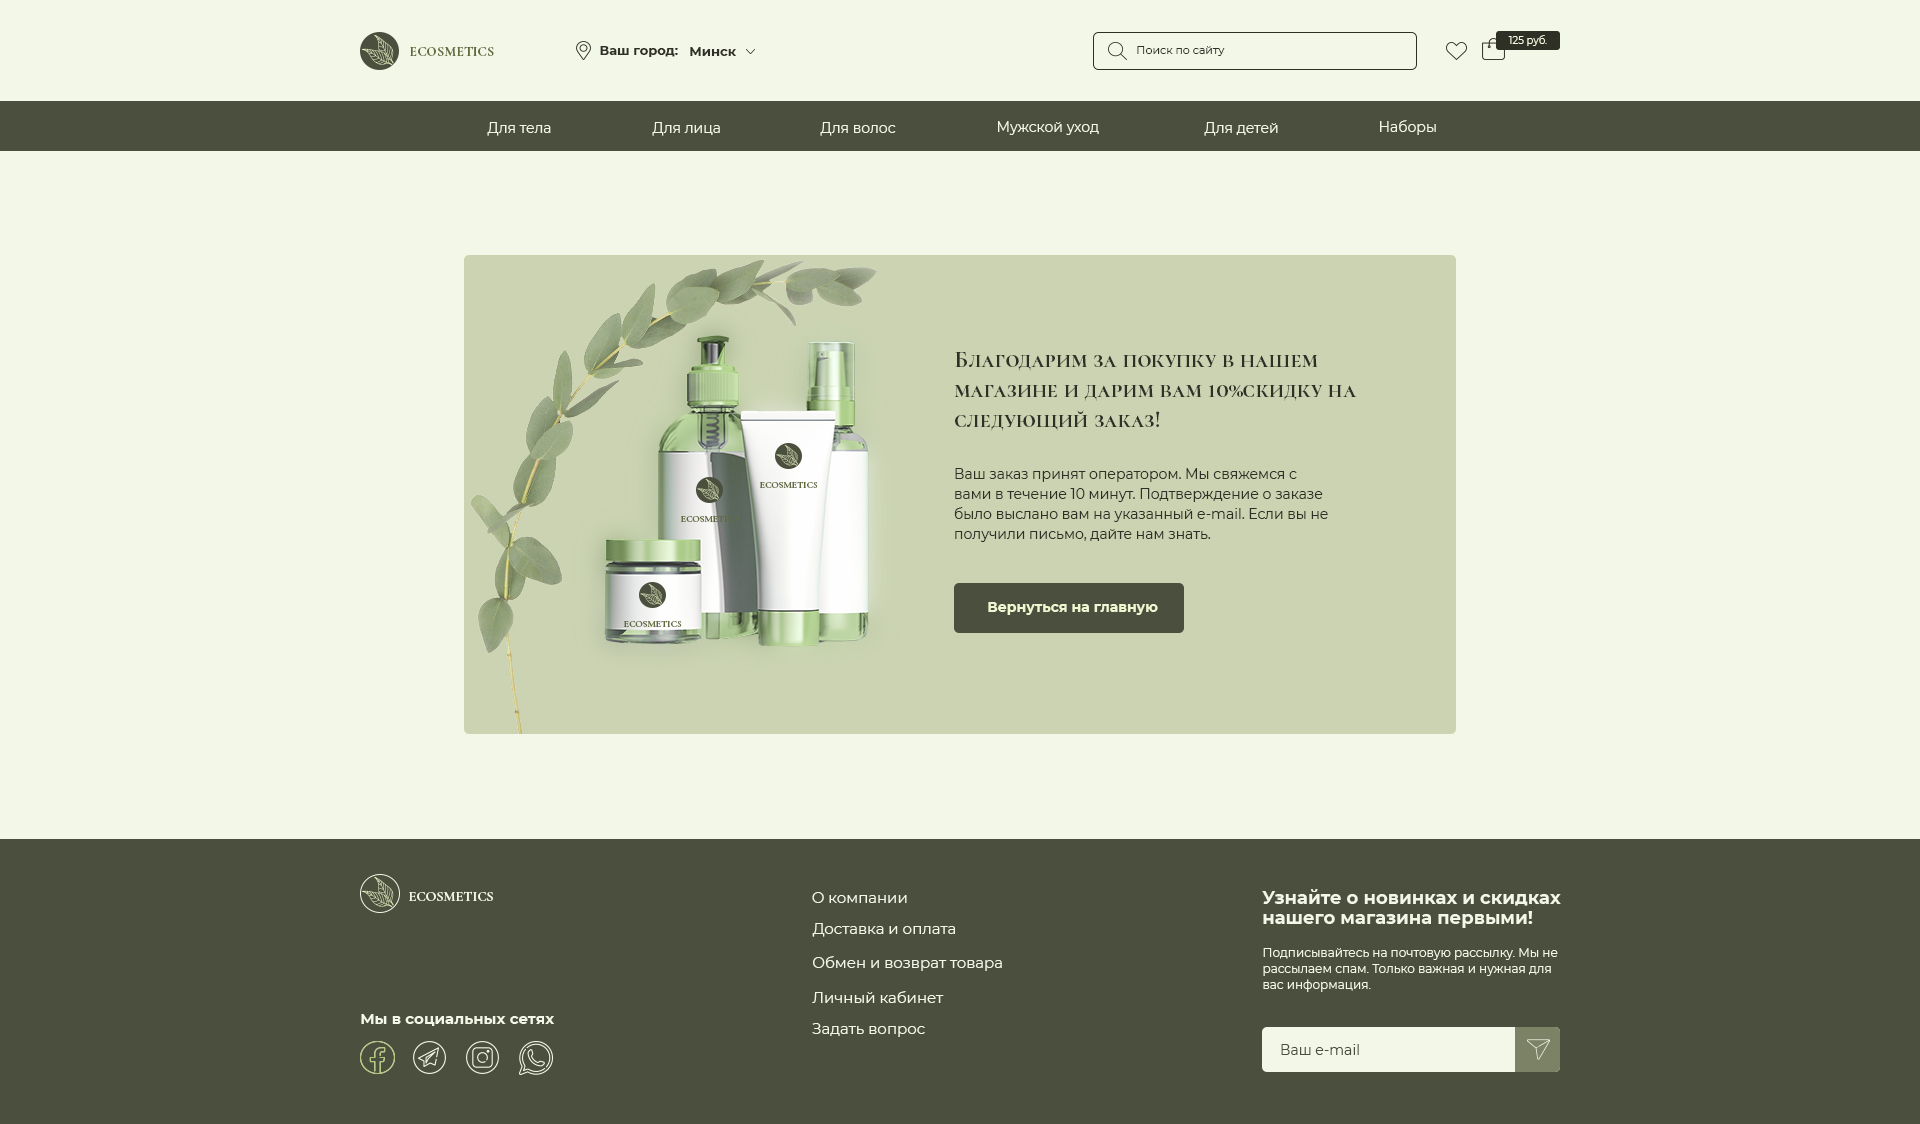Open the Доставка и оплата link
The width and height of the screenshot is (1920, 1124).
883,929
